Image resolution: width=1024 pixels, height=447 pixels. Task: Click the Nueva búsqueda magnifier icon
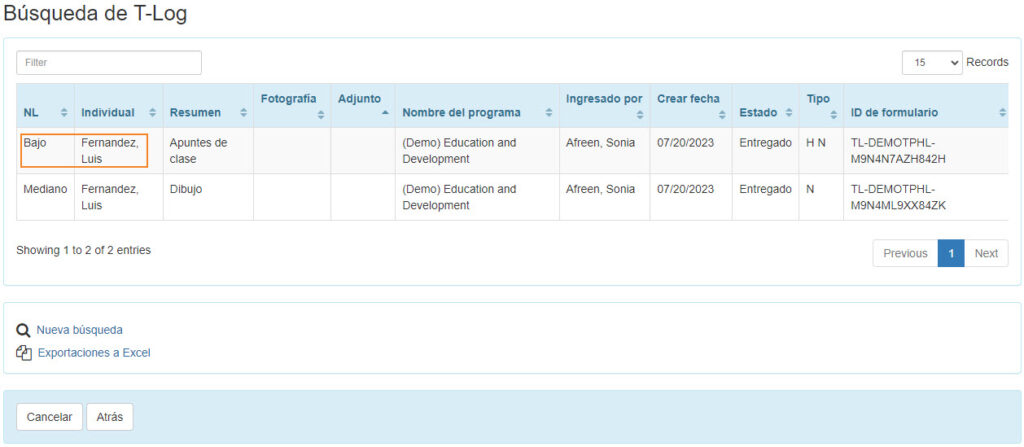tap(24, 331)
